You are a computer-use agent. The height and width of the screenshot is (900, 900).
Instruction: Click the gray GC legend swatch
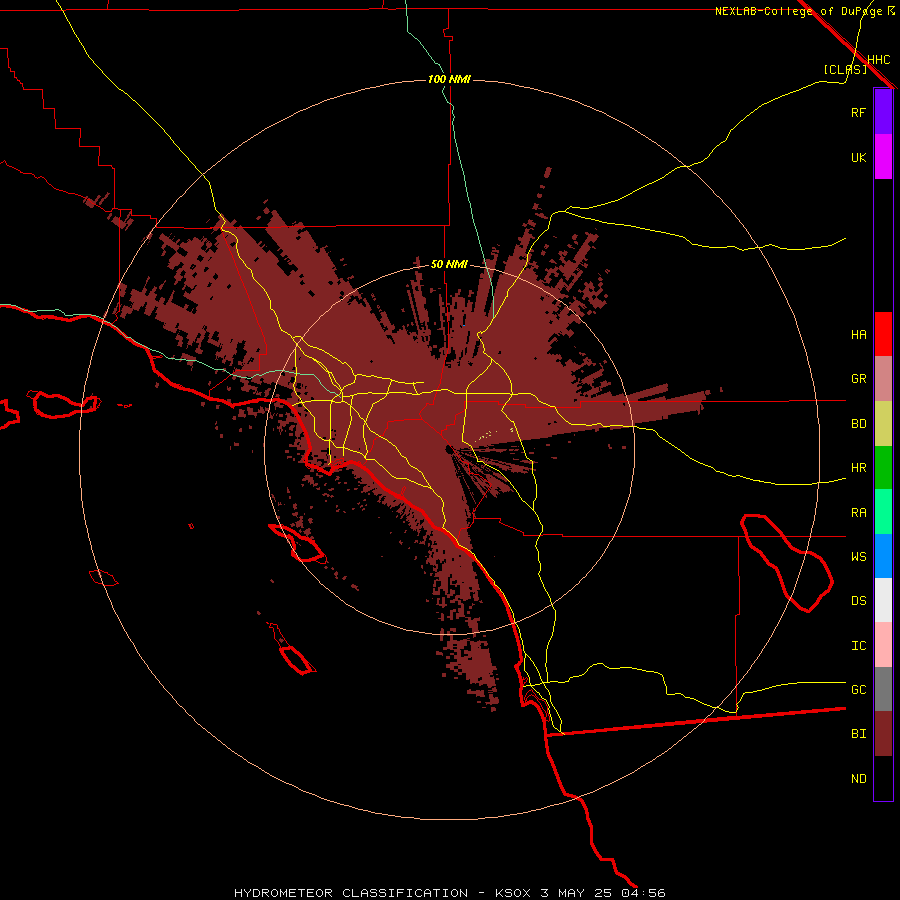(x=883, y=689)
